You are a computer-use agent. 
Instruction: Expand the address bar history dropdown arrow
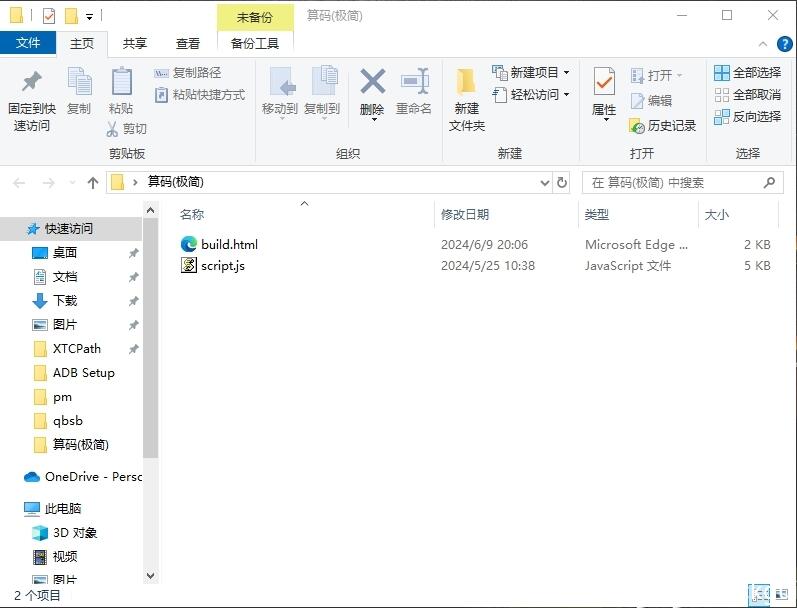[x=545, y=183]
